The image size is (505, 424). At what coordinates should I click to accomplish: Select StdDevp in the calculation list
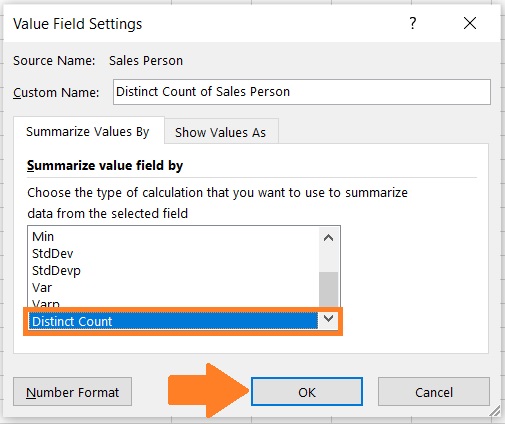tap(173, 270)
